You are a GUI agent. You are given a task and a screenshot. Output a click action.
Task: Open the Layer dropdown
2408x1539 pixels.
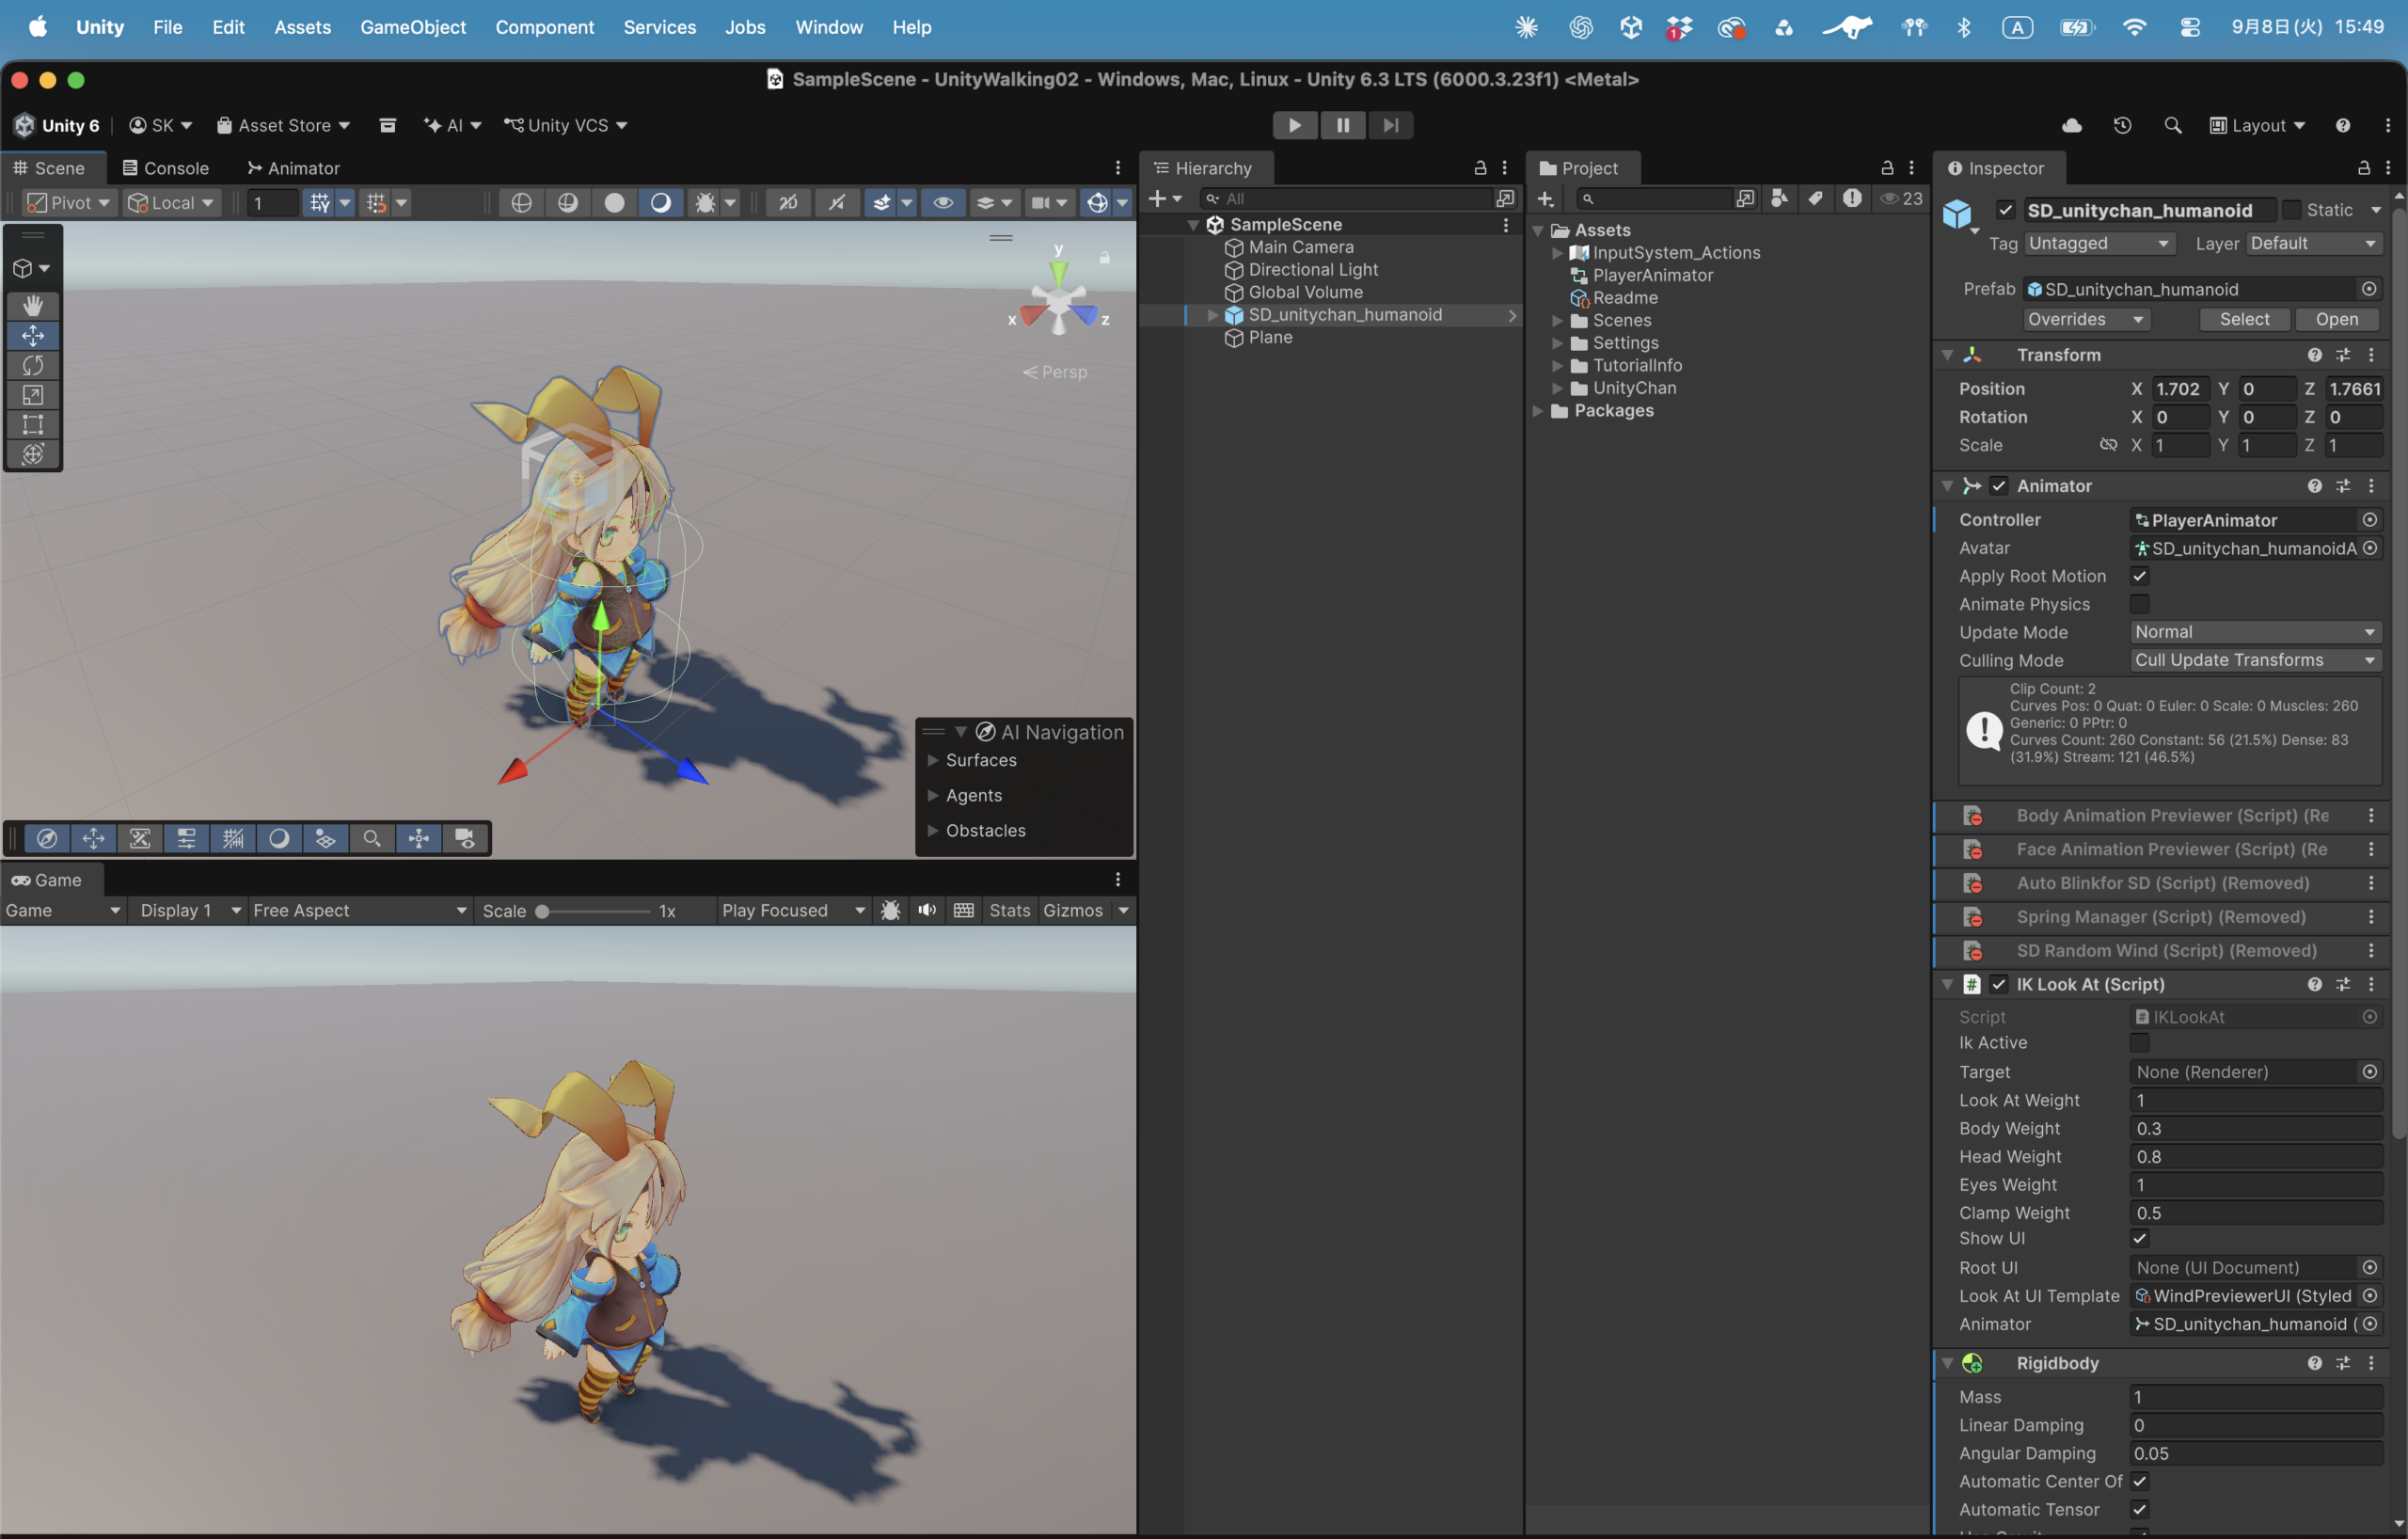click(x=2314, y=243)
